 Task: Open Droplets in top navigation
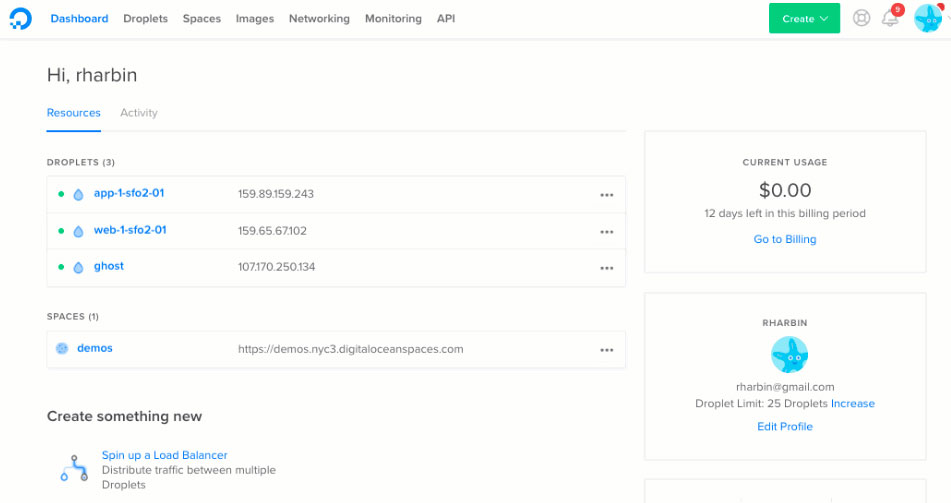click(146, 19)
